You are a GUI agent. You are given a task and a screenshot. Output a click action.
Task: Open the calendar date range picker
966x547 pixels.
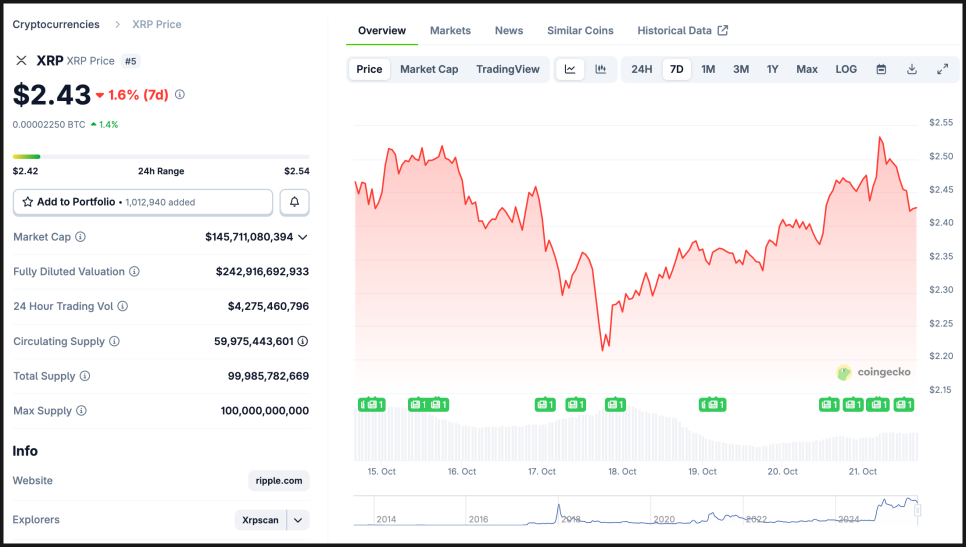pos(881,69)
